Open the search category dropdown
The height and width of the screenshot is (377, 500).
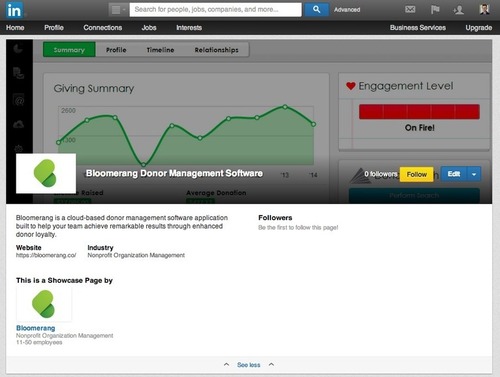(x=118, y=10)
